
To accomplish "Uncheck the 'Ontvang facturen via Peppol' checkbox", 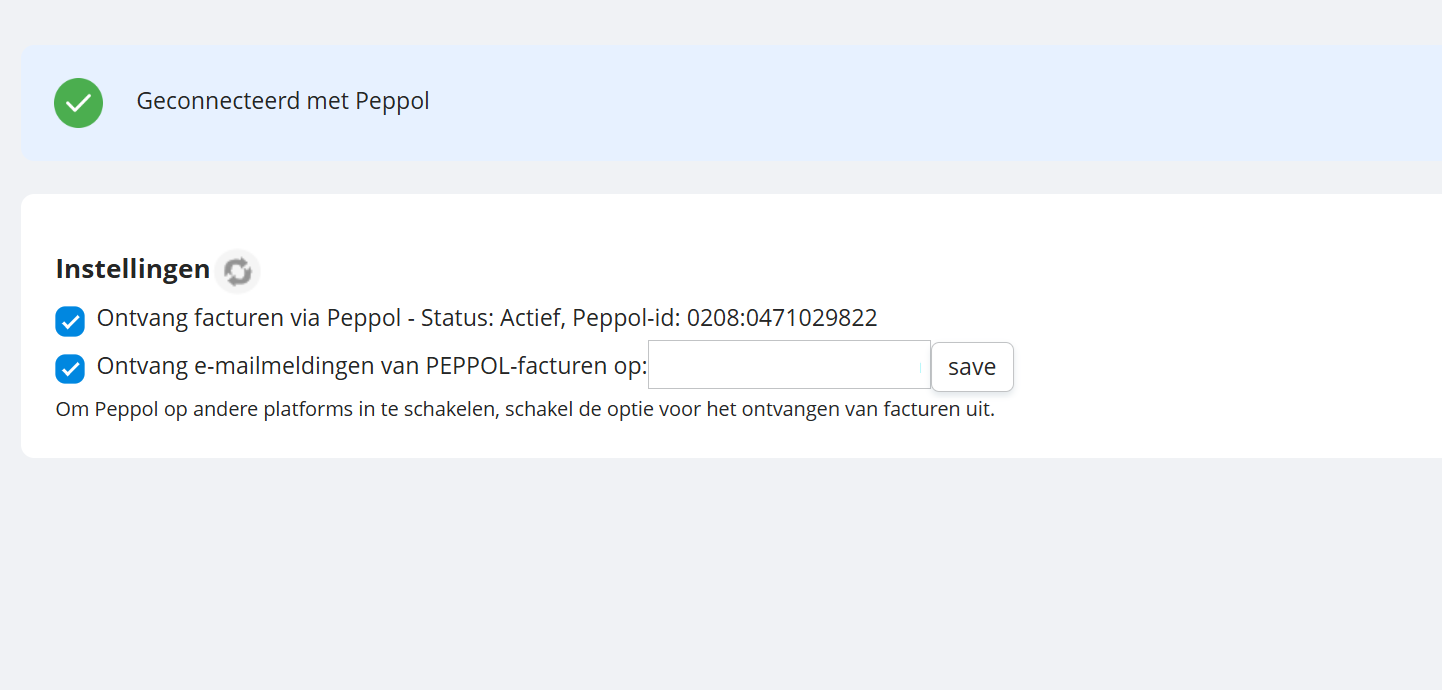I will click(70, 321).
